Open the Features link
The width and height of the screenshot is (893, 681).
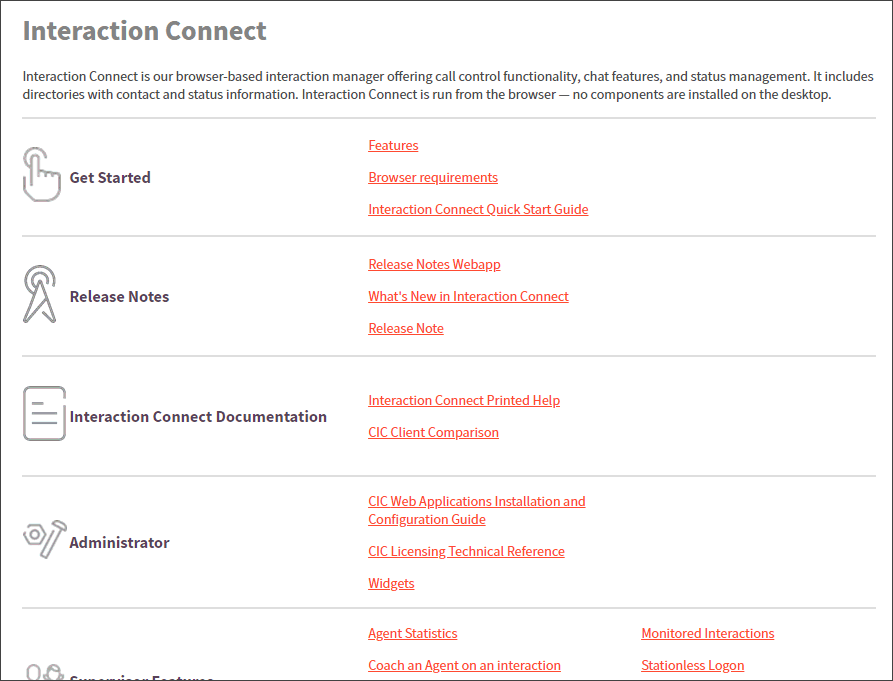point(393,146)
